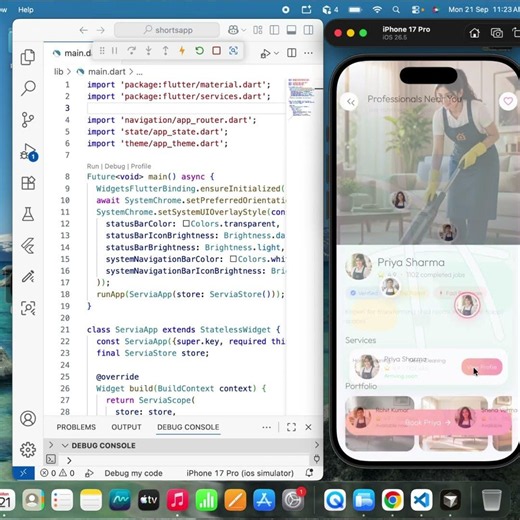Open the Copilot chat dropdown
This screenshot has height=520, width=520.
click(x=244, y=30)
